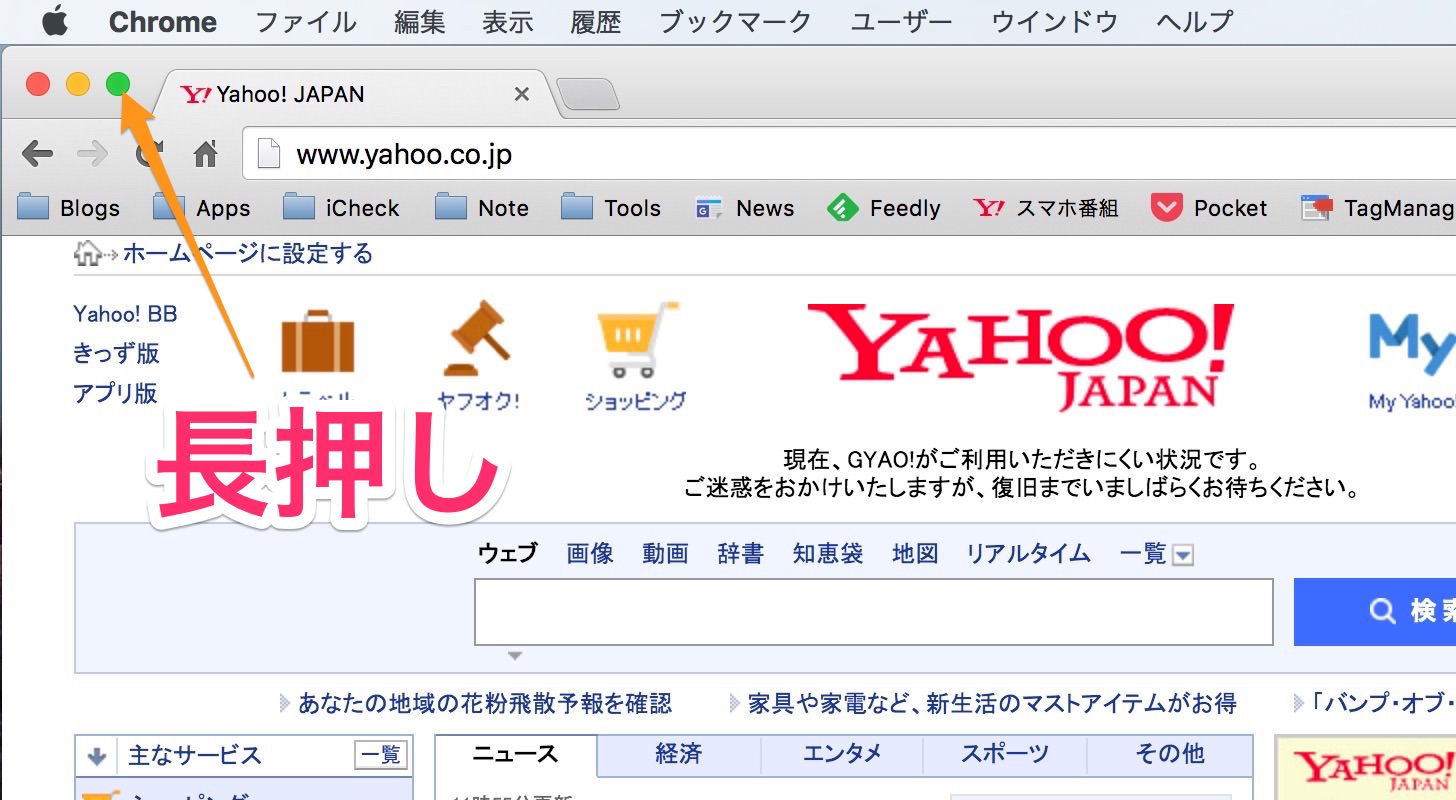Select the 地図 search category
This screenshot has height=800, width=1456.
[x=915, y=553]
